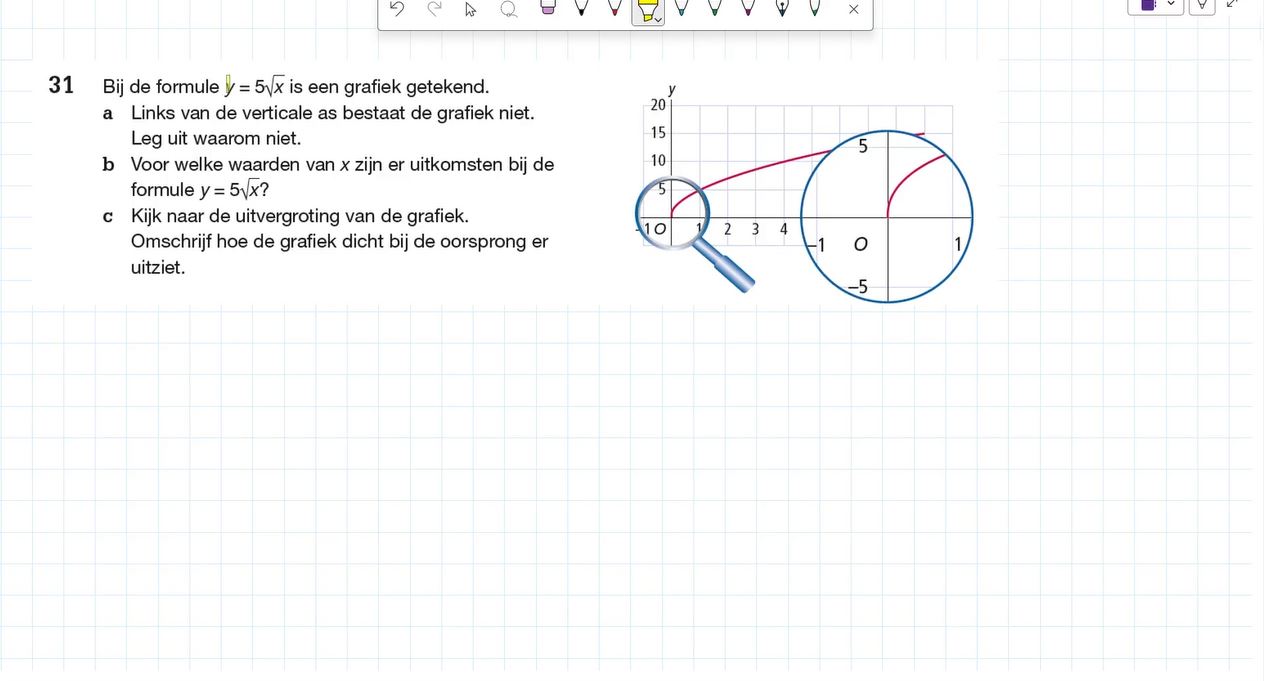The width and height of the screenshot is (1264, 681).
Task: Click the text 'Bij de formule'
Action: [160, 87]
